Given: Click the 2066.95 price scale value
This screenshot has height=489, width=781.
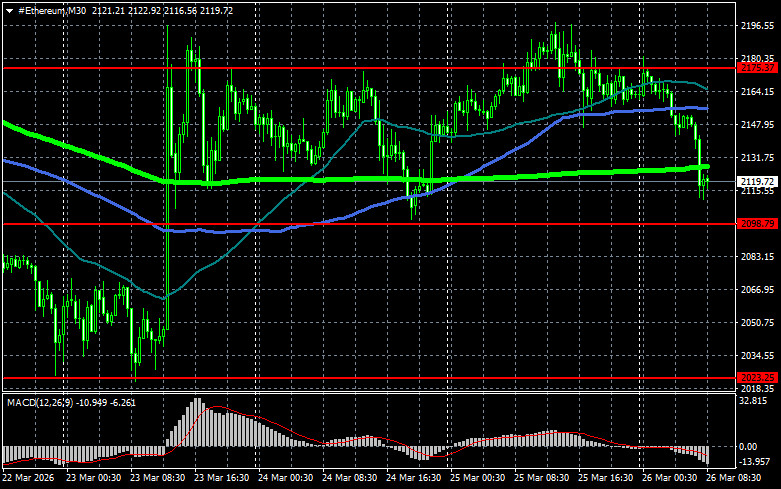Looking at the screenshot, I should tap(758, 289).
